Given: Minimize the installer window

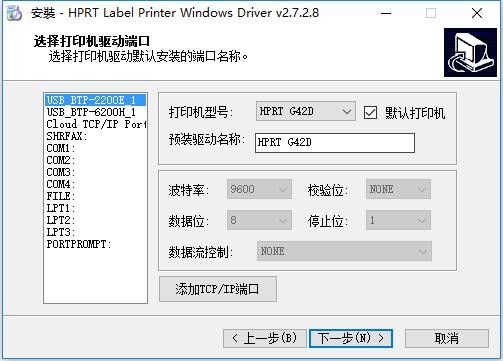Looking at the screenshot, I should [386, 13].
